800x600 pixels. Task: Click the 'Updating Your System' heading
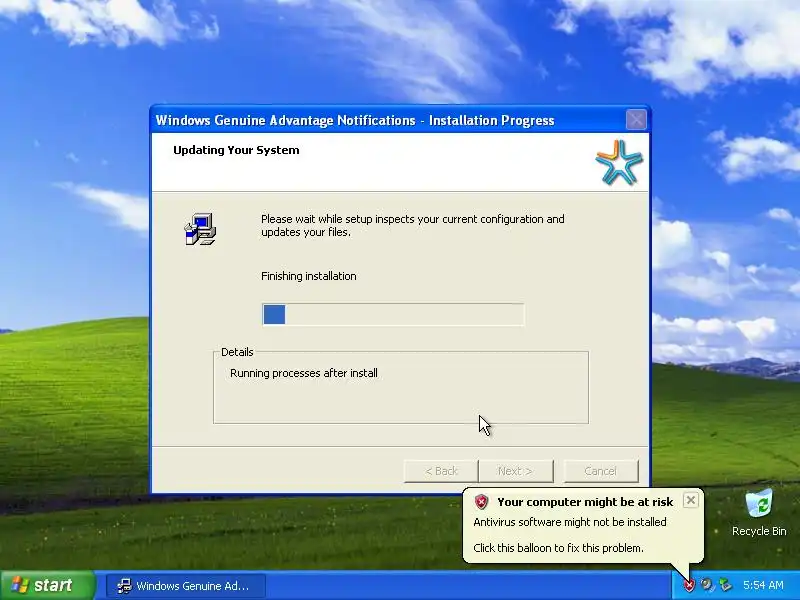(x=236, y=150)
